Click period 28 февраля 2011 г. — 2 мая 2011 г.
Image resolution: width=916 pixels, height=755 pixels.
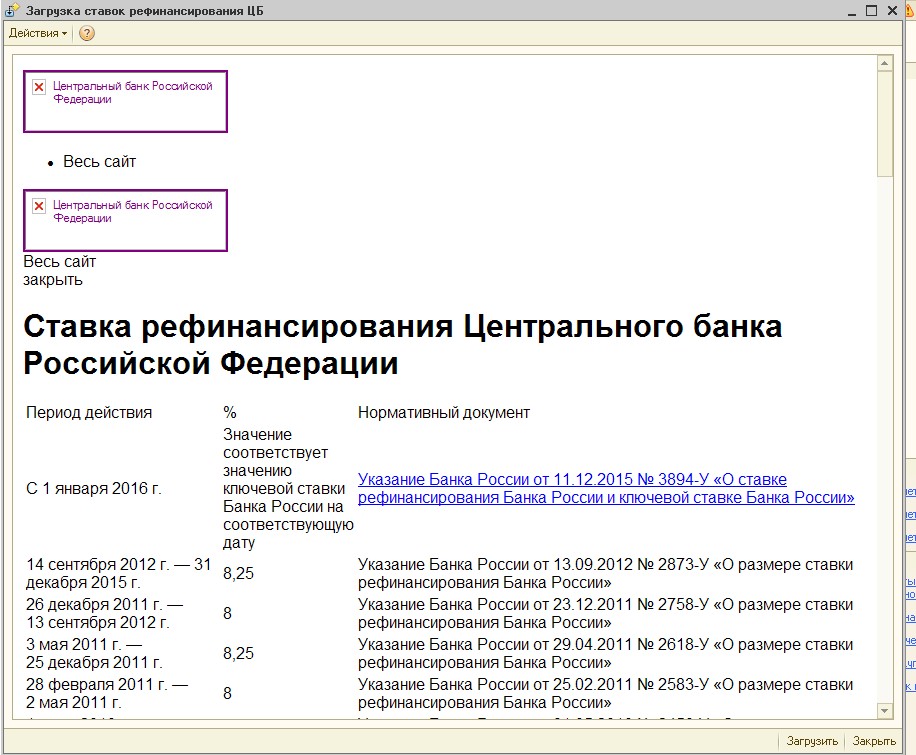[107, 693]
